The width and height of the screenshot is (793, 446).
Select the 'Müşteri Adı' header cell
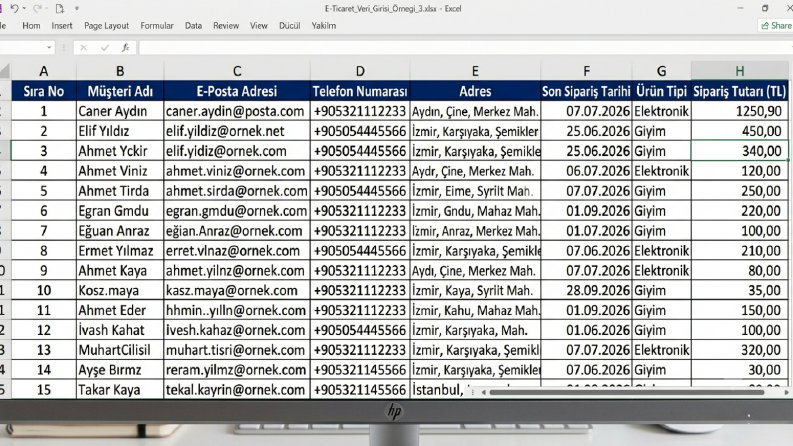click(x=120, y=91)
